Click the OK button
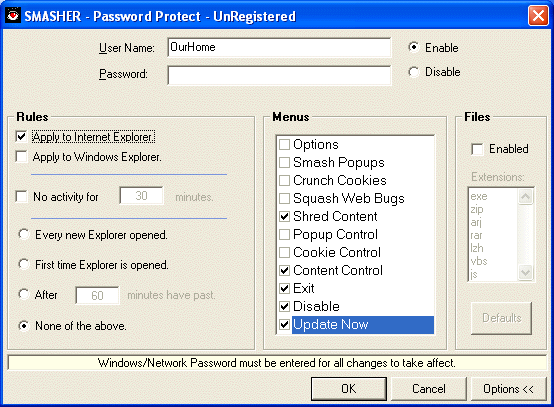 click(x=349, y=389)
